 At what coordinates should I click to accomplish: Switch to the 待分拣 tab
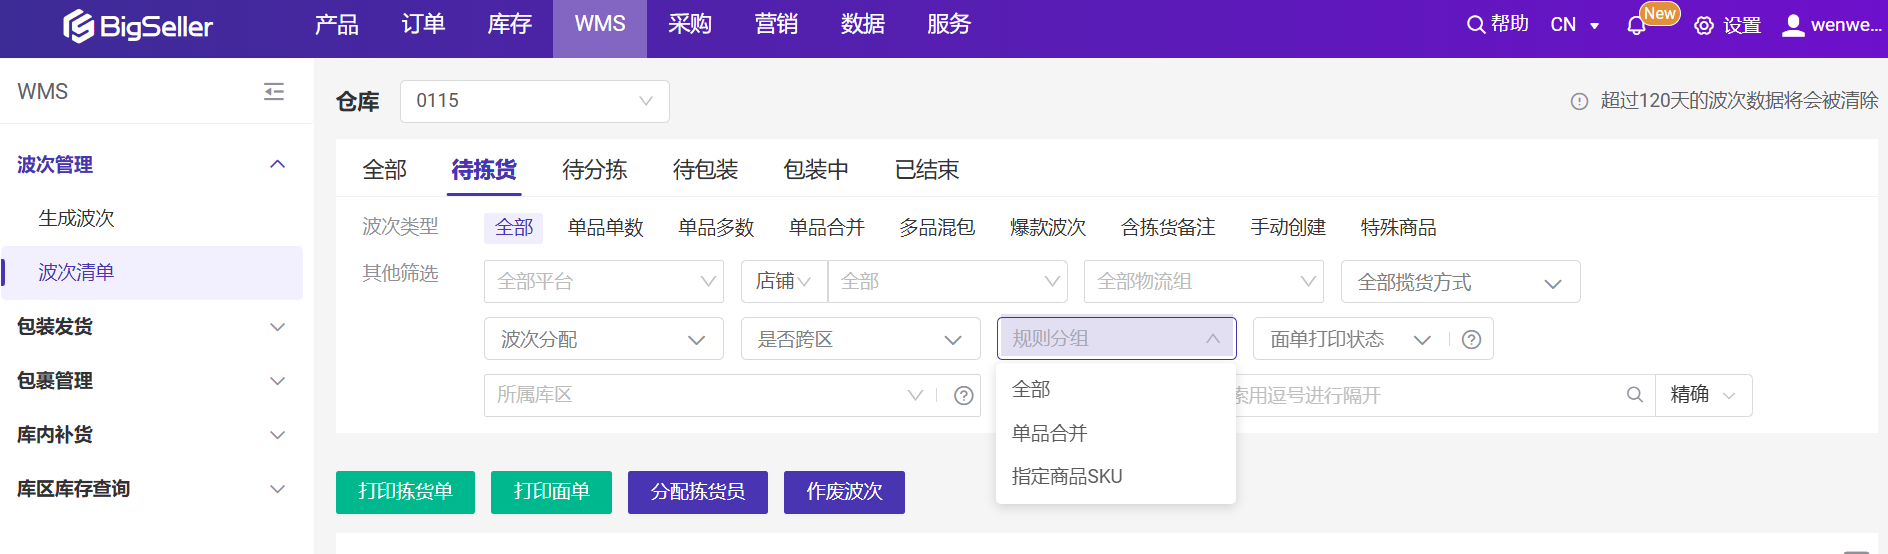click(x=594, y=170)
